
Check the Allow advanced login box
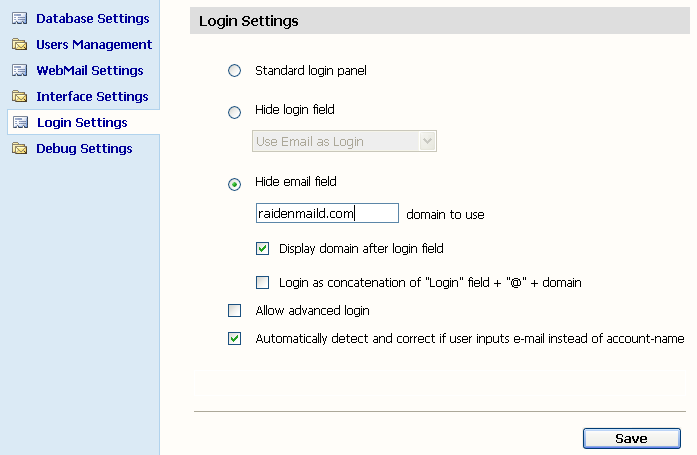(235, 311)
